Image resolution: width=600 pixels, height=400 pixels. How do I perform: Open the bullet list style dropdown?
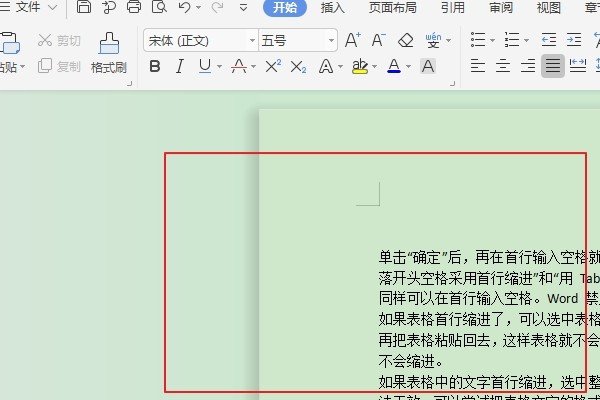click(492, 40)
